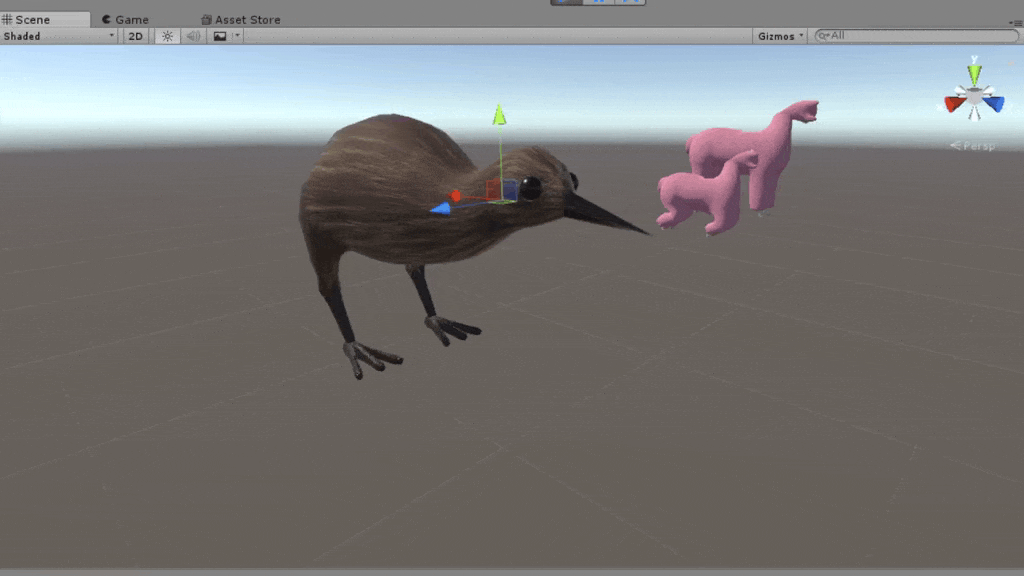Viewport: 1024px width, 576px height.
Task: Switch to the Game tab
Action: click(125, 19)
